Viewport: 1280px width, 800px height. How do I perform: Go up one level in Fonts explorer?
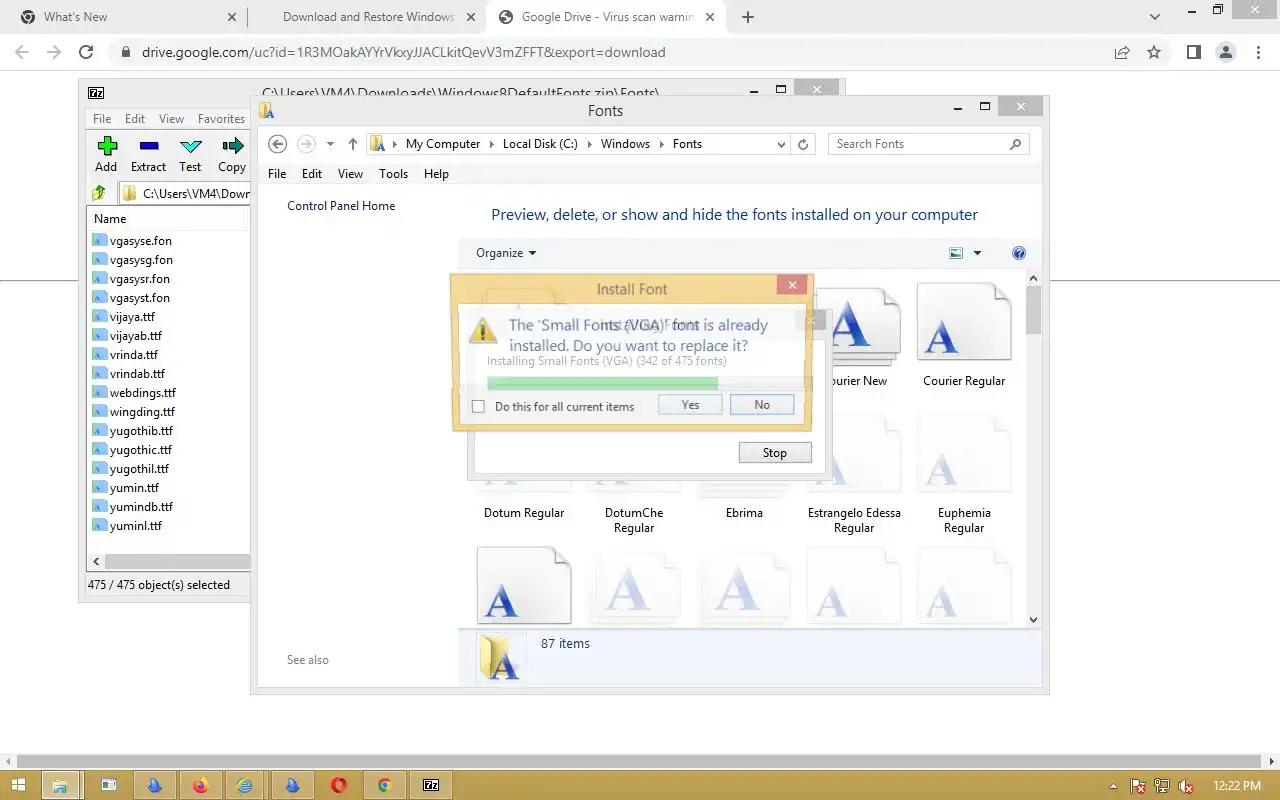(353, 144)
